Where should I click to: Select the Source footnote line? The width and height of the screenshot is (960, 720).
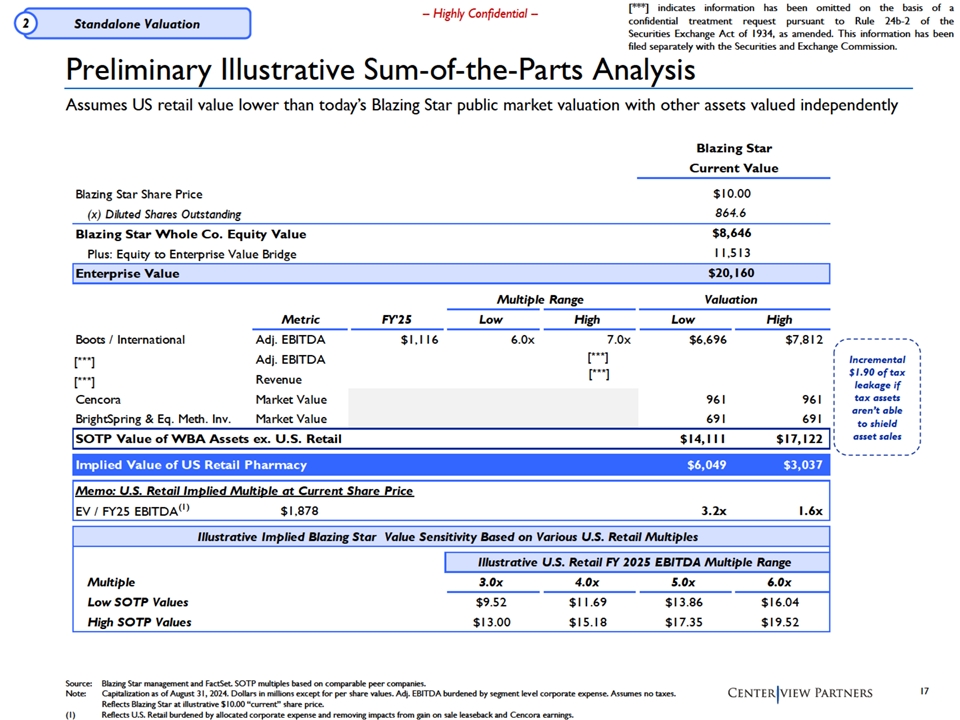pos(246,683)
